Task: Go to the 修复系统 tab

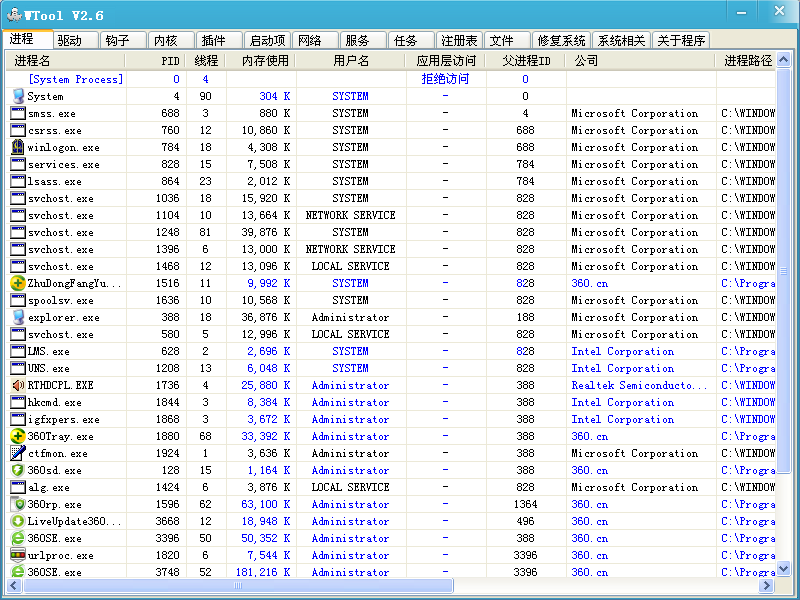Action: click(x=561, y=40)
